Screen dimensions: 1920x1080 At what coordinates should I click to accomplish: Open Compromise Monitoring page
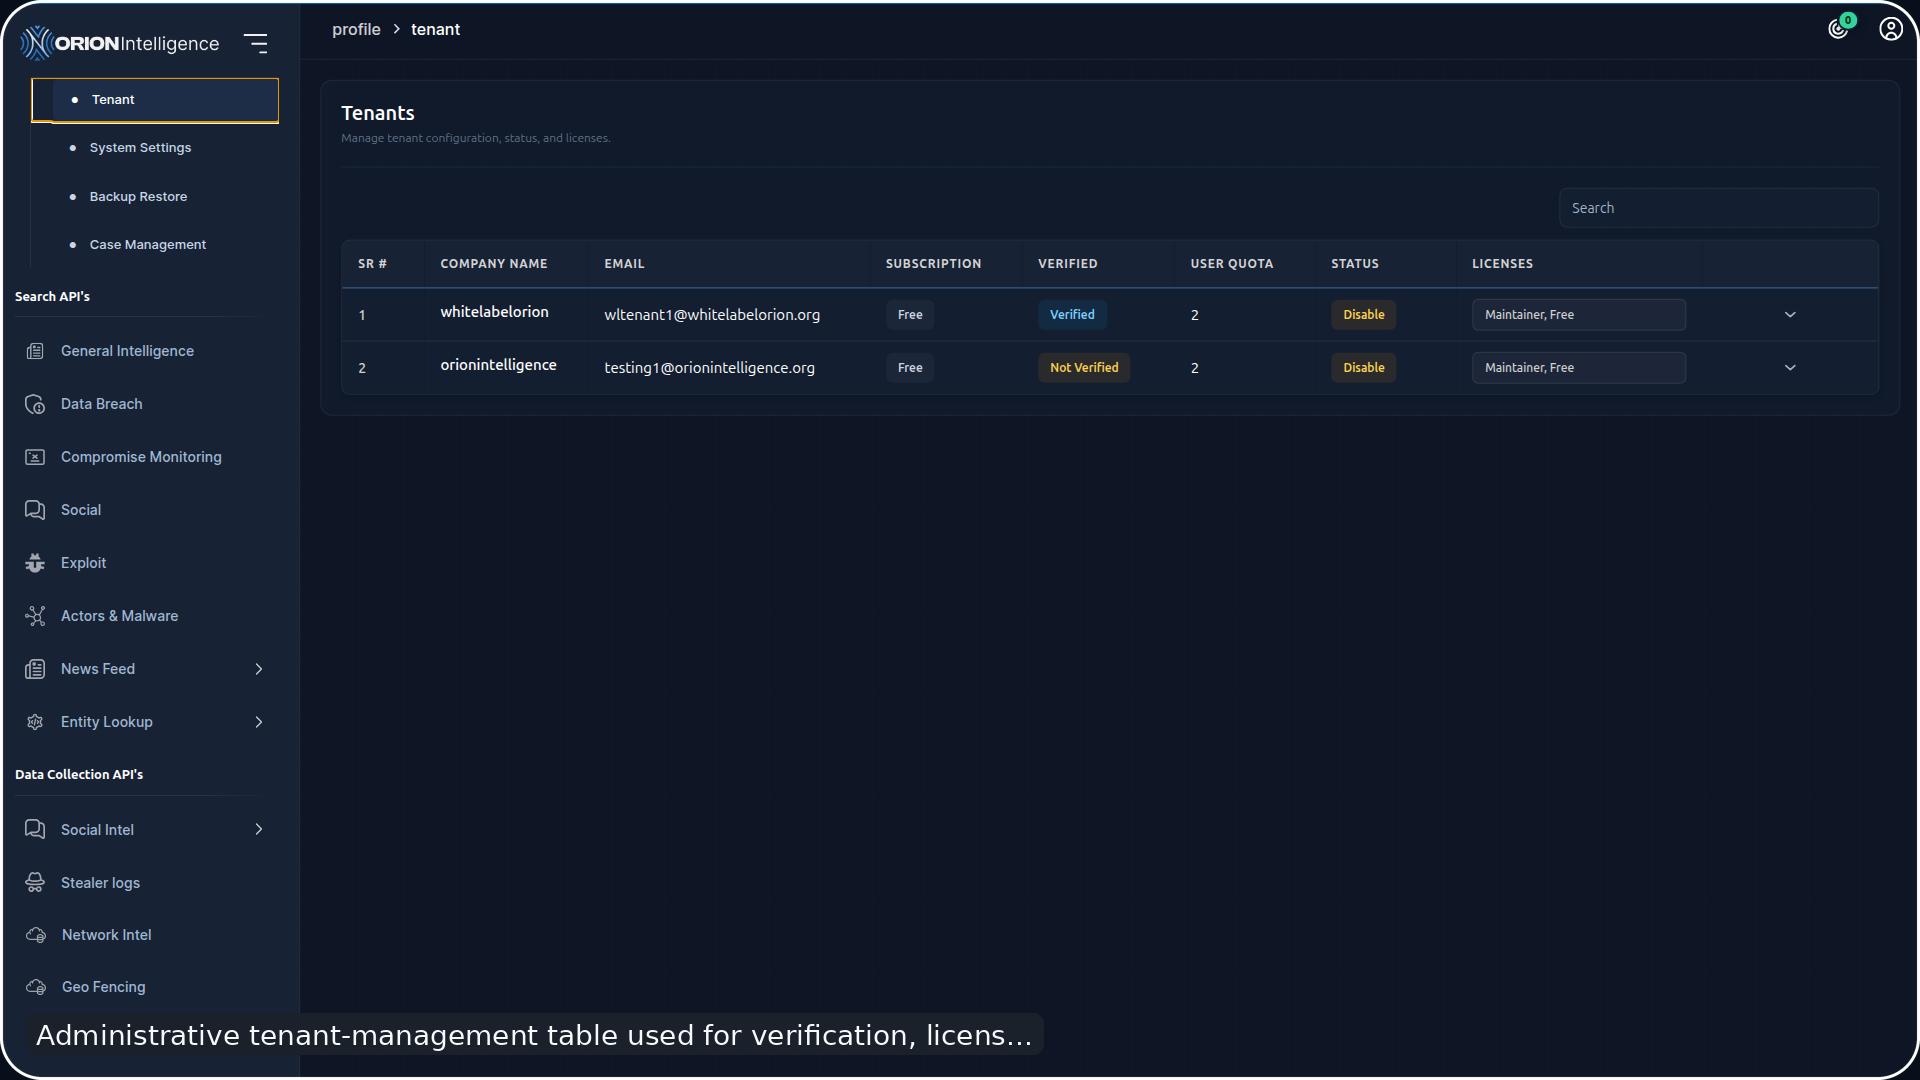coord(141,457)
